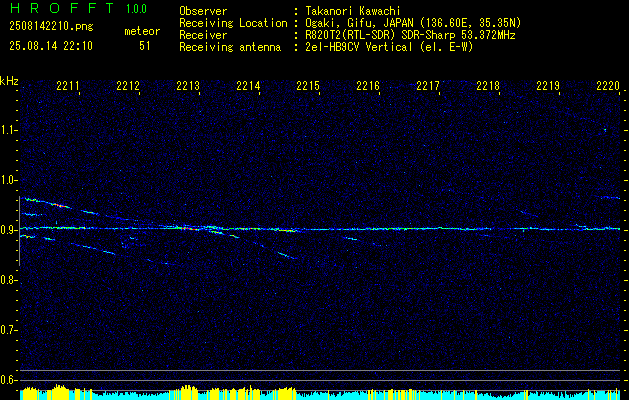Screen dimensions: 629x400
Task: Click the HROFFT program title
Action: coord(63,8)
